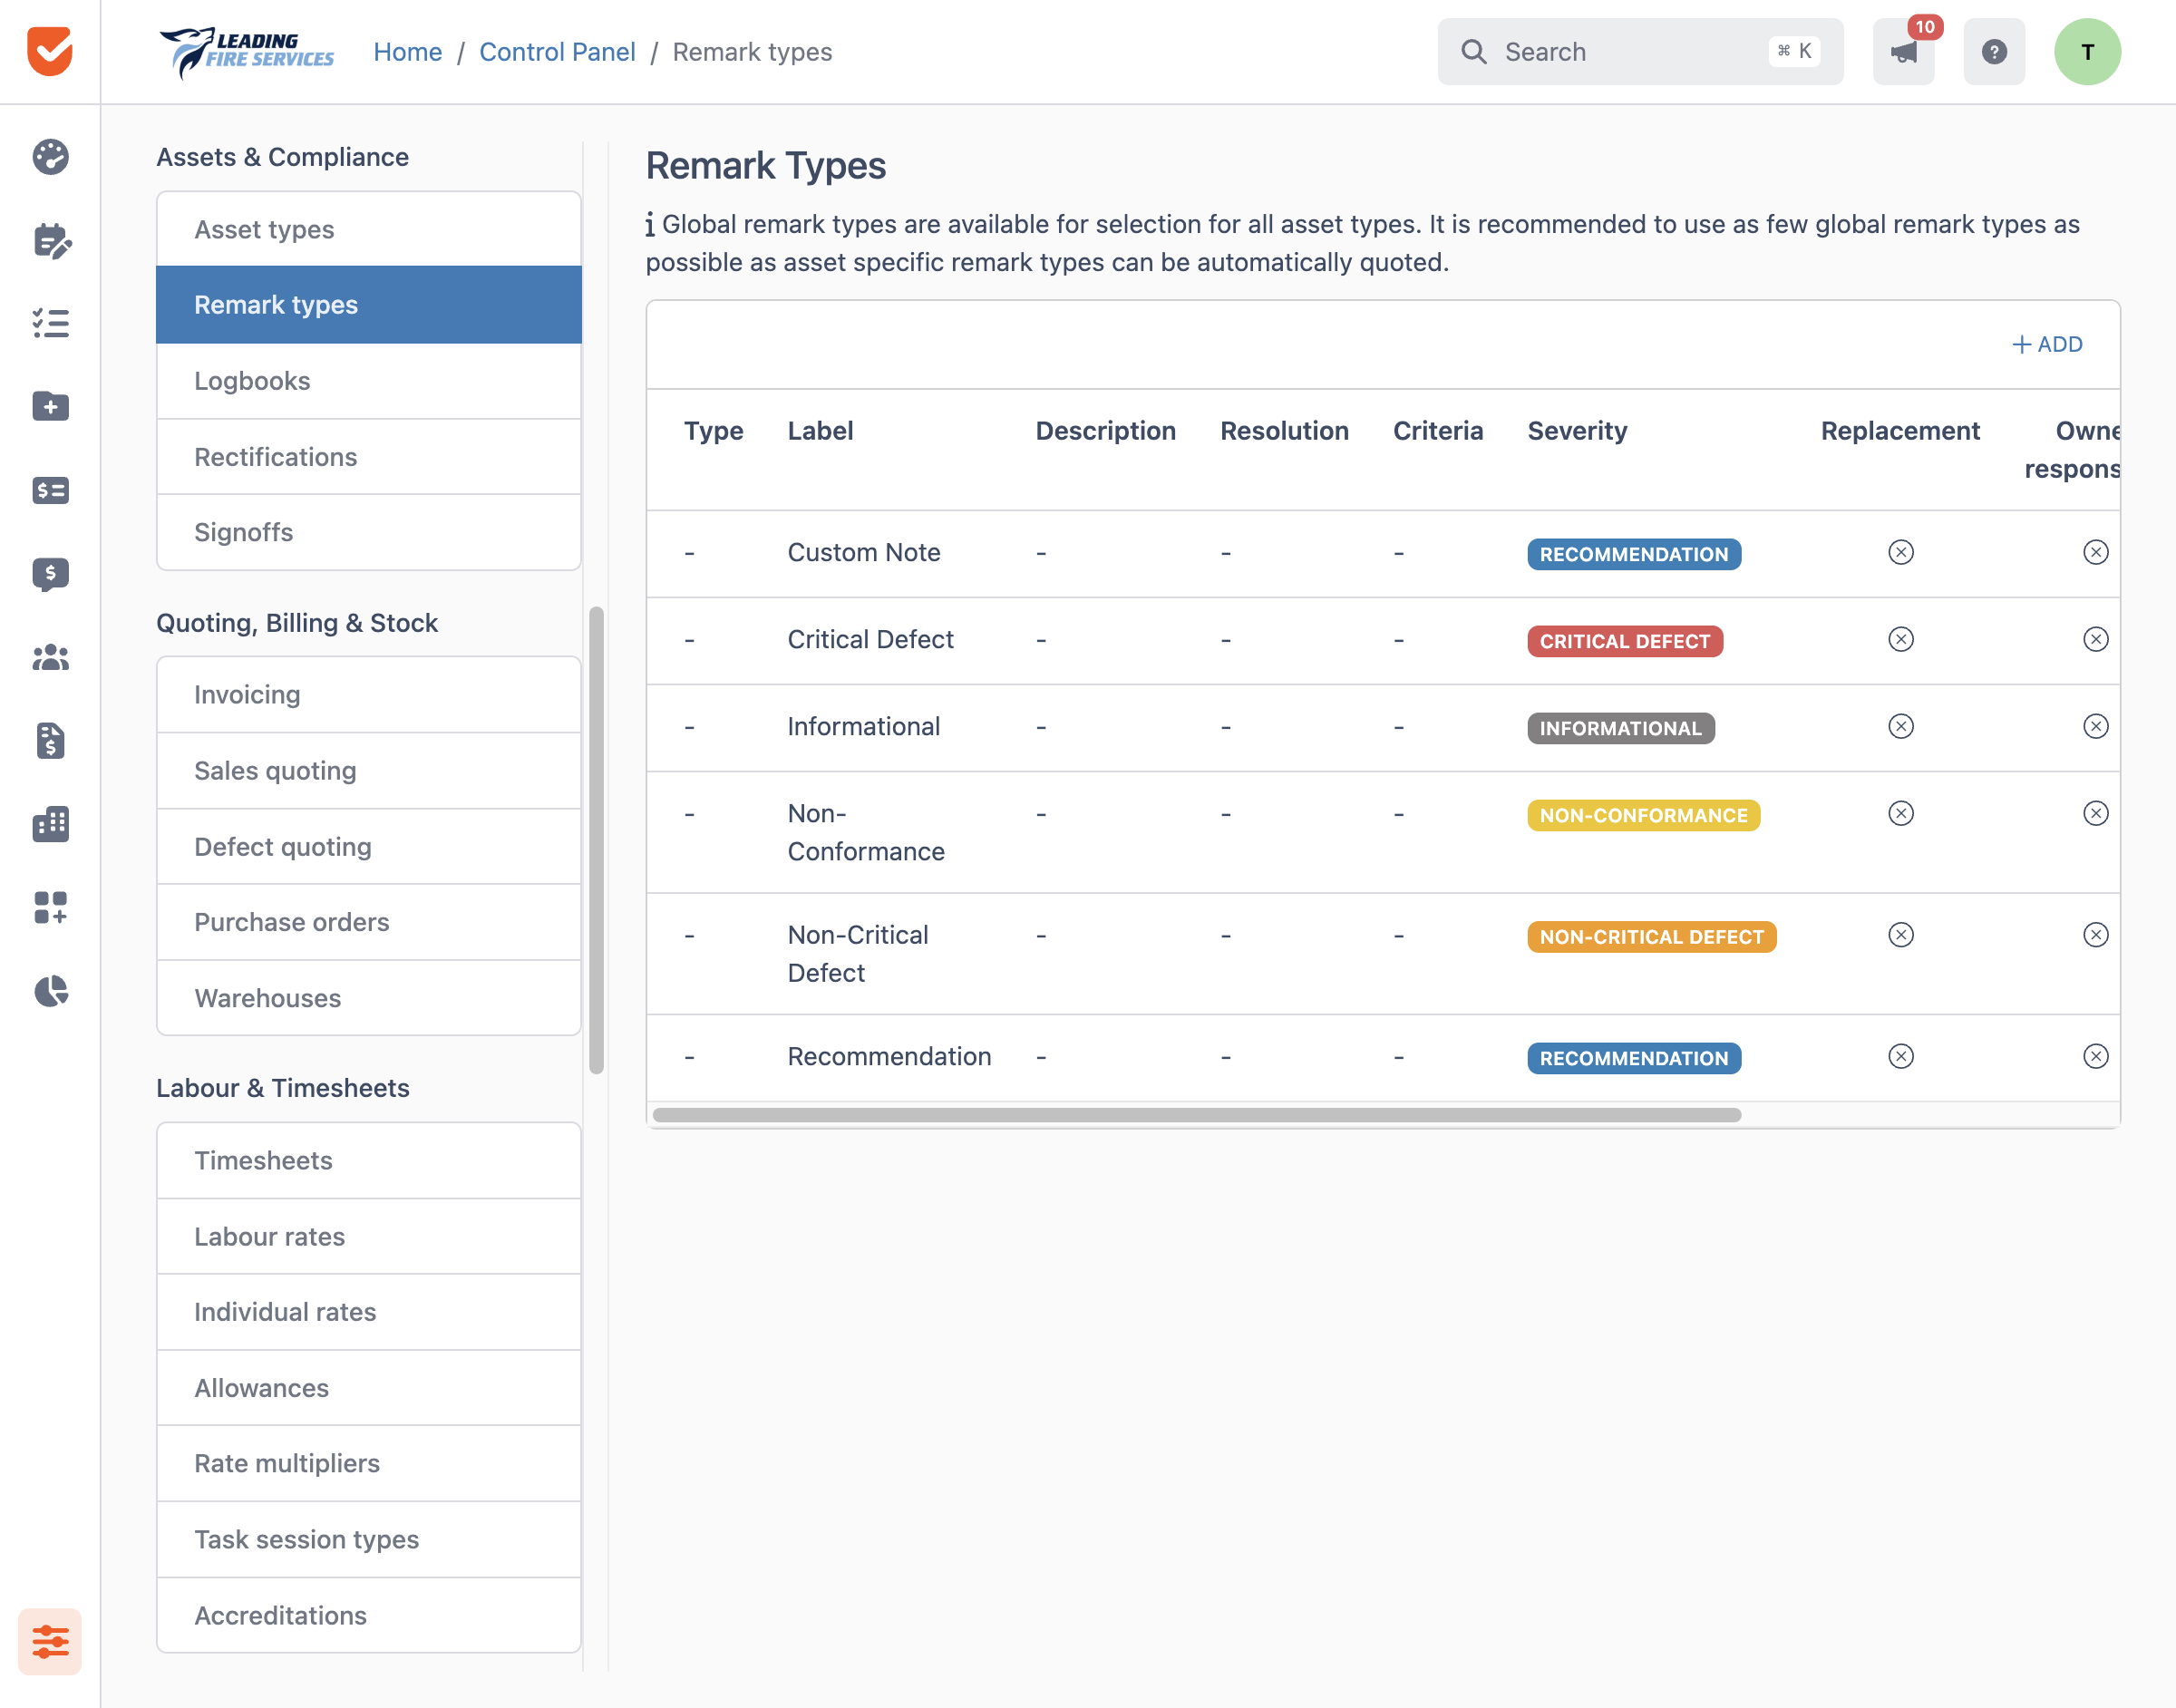Image resolution: width=2176 pixels, height=1708 pixels.
Task: Open Rectifications settings
Action: [x=369, y=457]
